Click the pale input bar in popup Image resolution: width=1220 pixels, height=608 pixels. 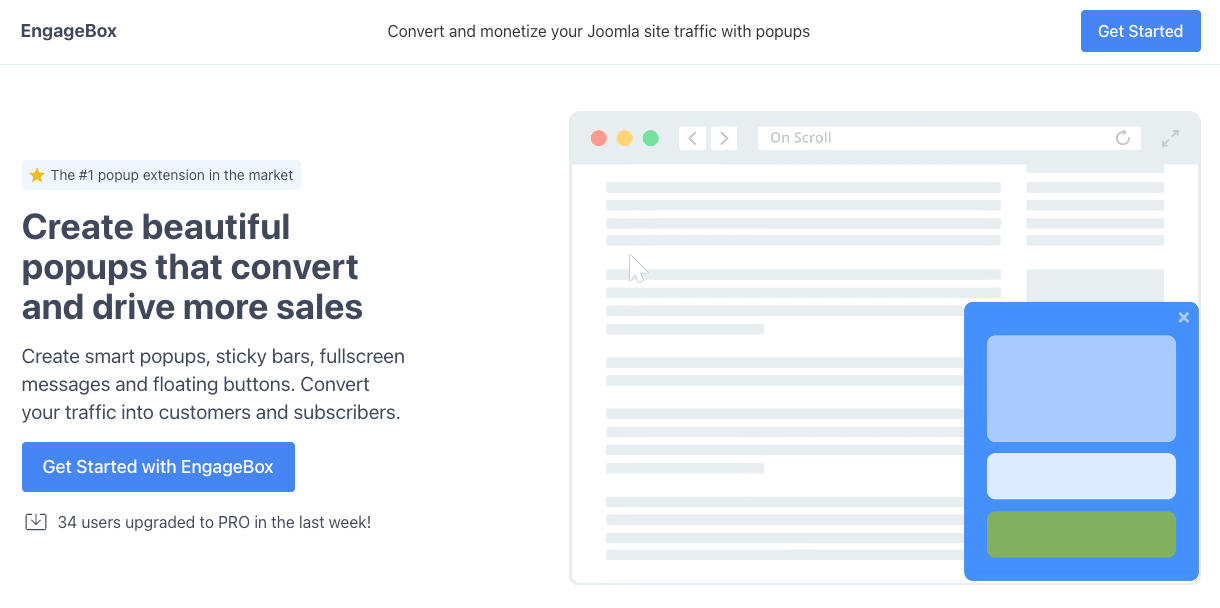coord(1081,476)
